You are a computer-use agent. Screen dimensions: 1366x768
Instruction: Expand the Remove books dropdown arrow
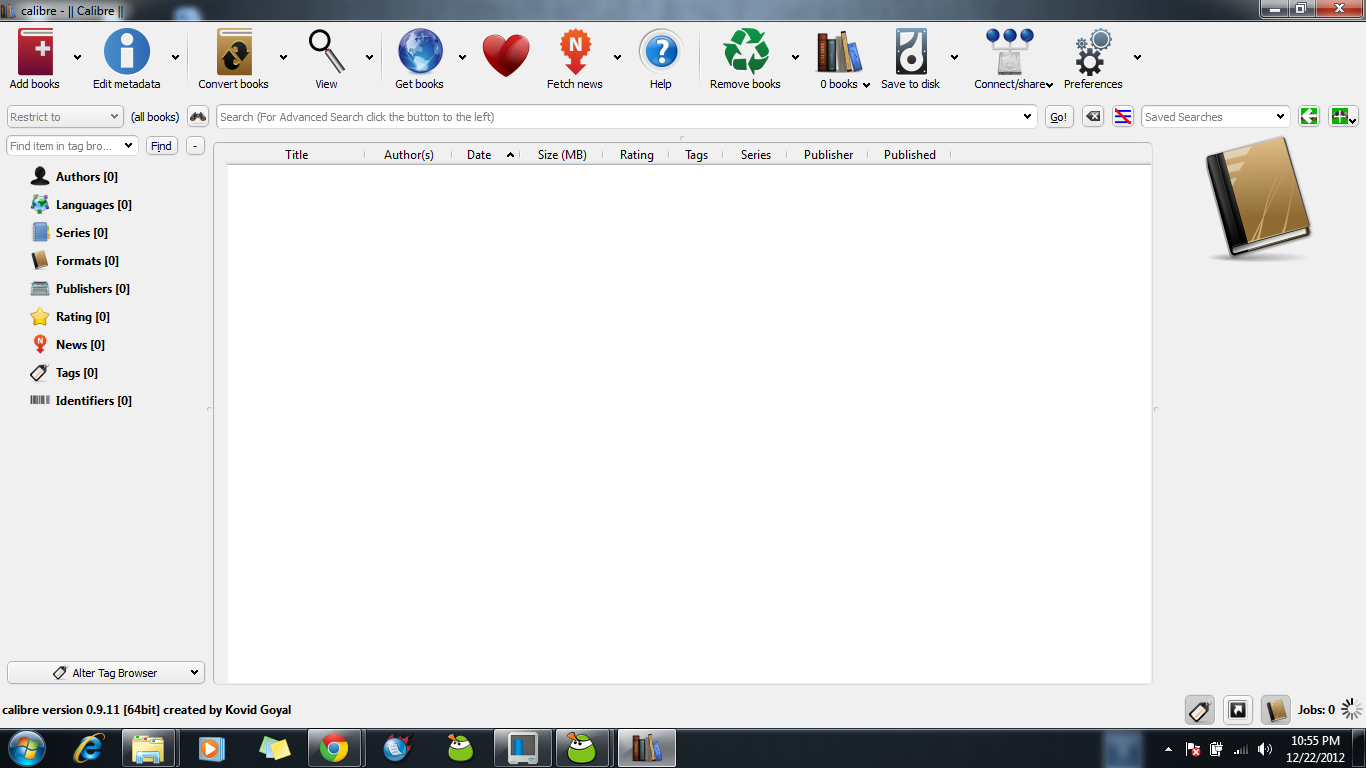click(x=795, y=57)
